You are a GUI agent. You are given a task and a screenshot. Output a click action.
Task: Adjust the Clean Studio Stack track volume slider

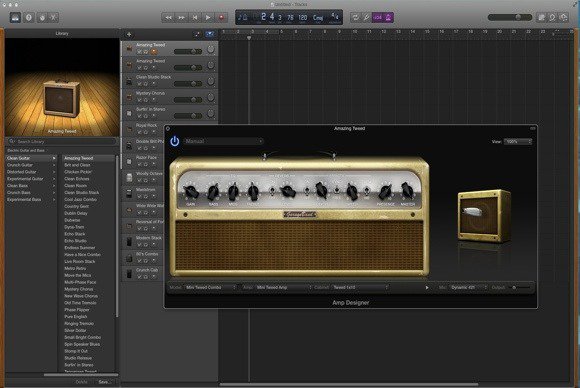[188, 84]
